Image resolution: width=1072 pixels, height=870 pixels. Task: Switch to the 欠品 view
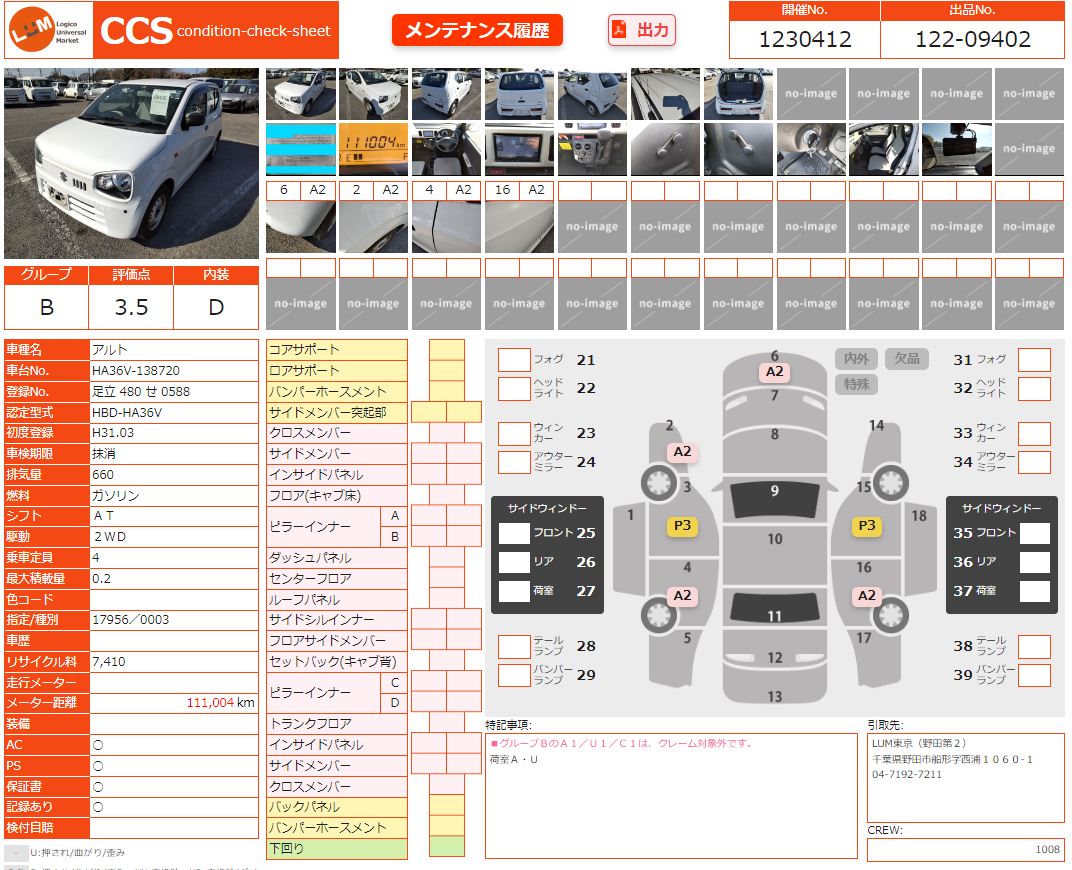tap(906, 358)
